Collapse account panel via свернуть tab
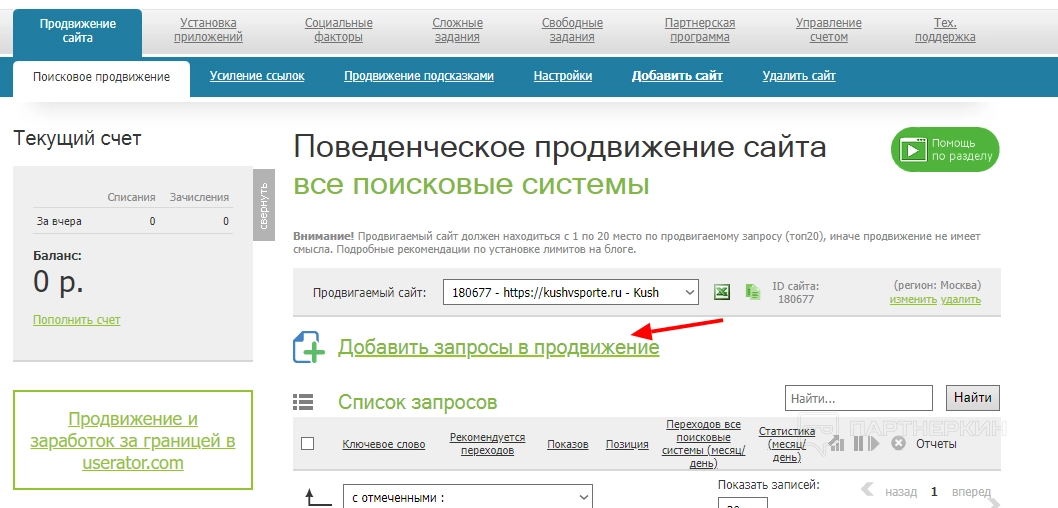The height and width of the screenshot is (508, 1058). pos(264,204)
